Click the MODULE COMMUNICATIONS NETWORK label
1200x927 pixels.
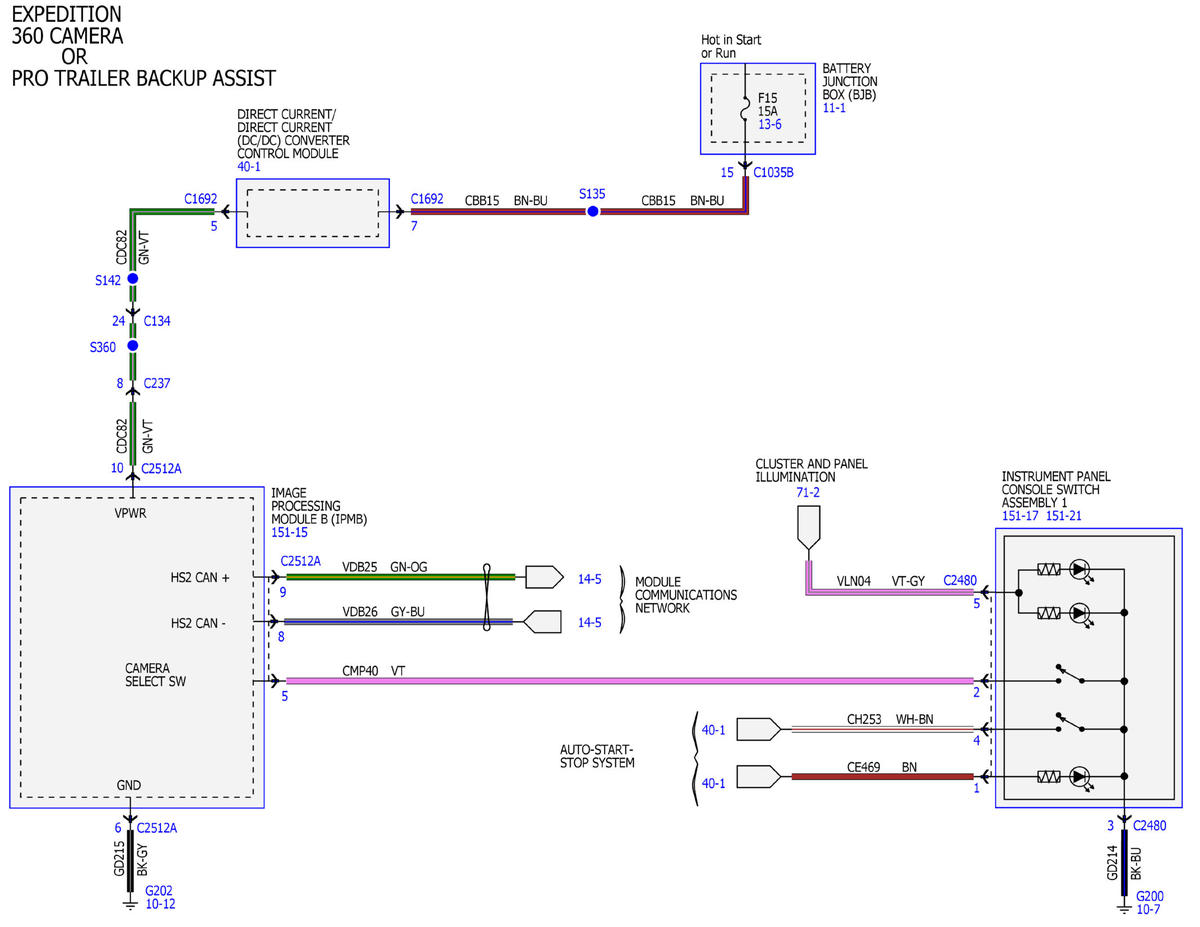[686, 594]
